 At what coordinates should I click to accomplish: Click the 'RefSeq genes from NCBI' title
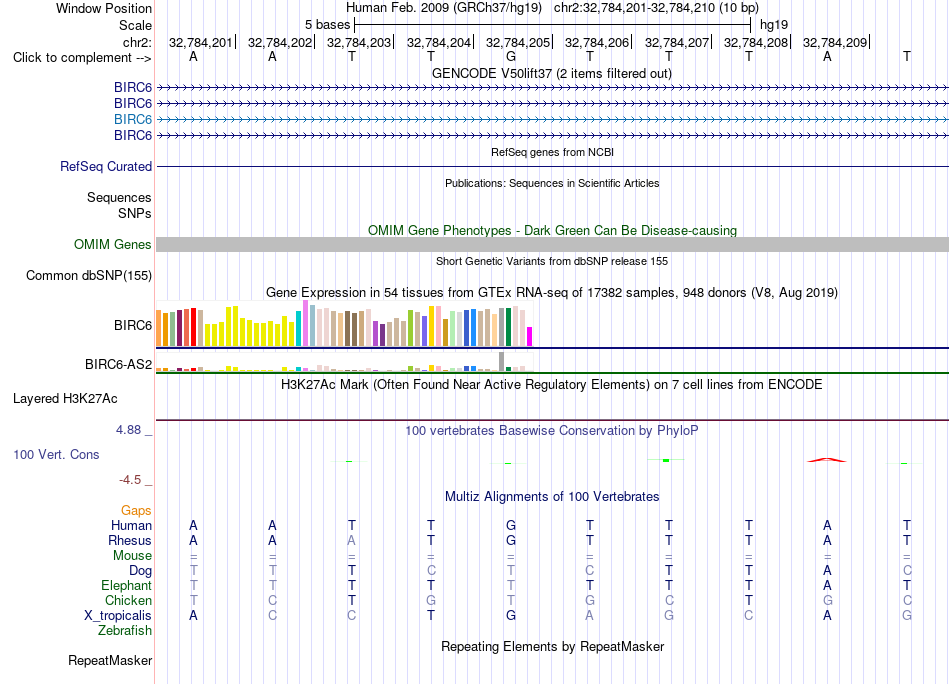552,152
